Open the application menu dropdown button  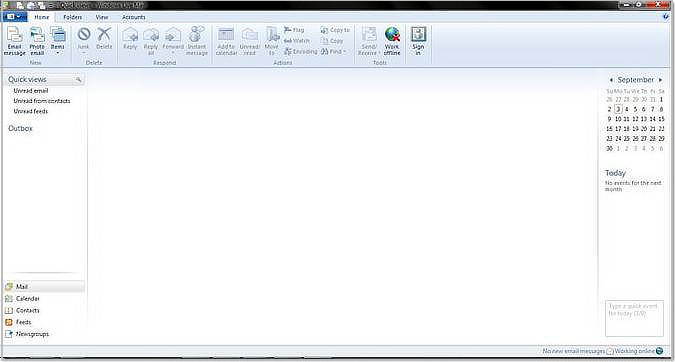point(15,17)
